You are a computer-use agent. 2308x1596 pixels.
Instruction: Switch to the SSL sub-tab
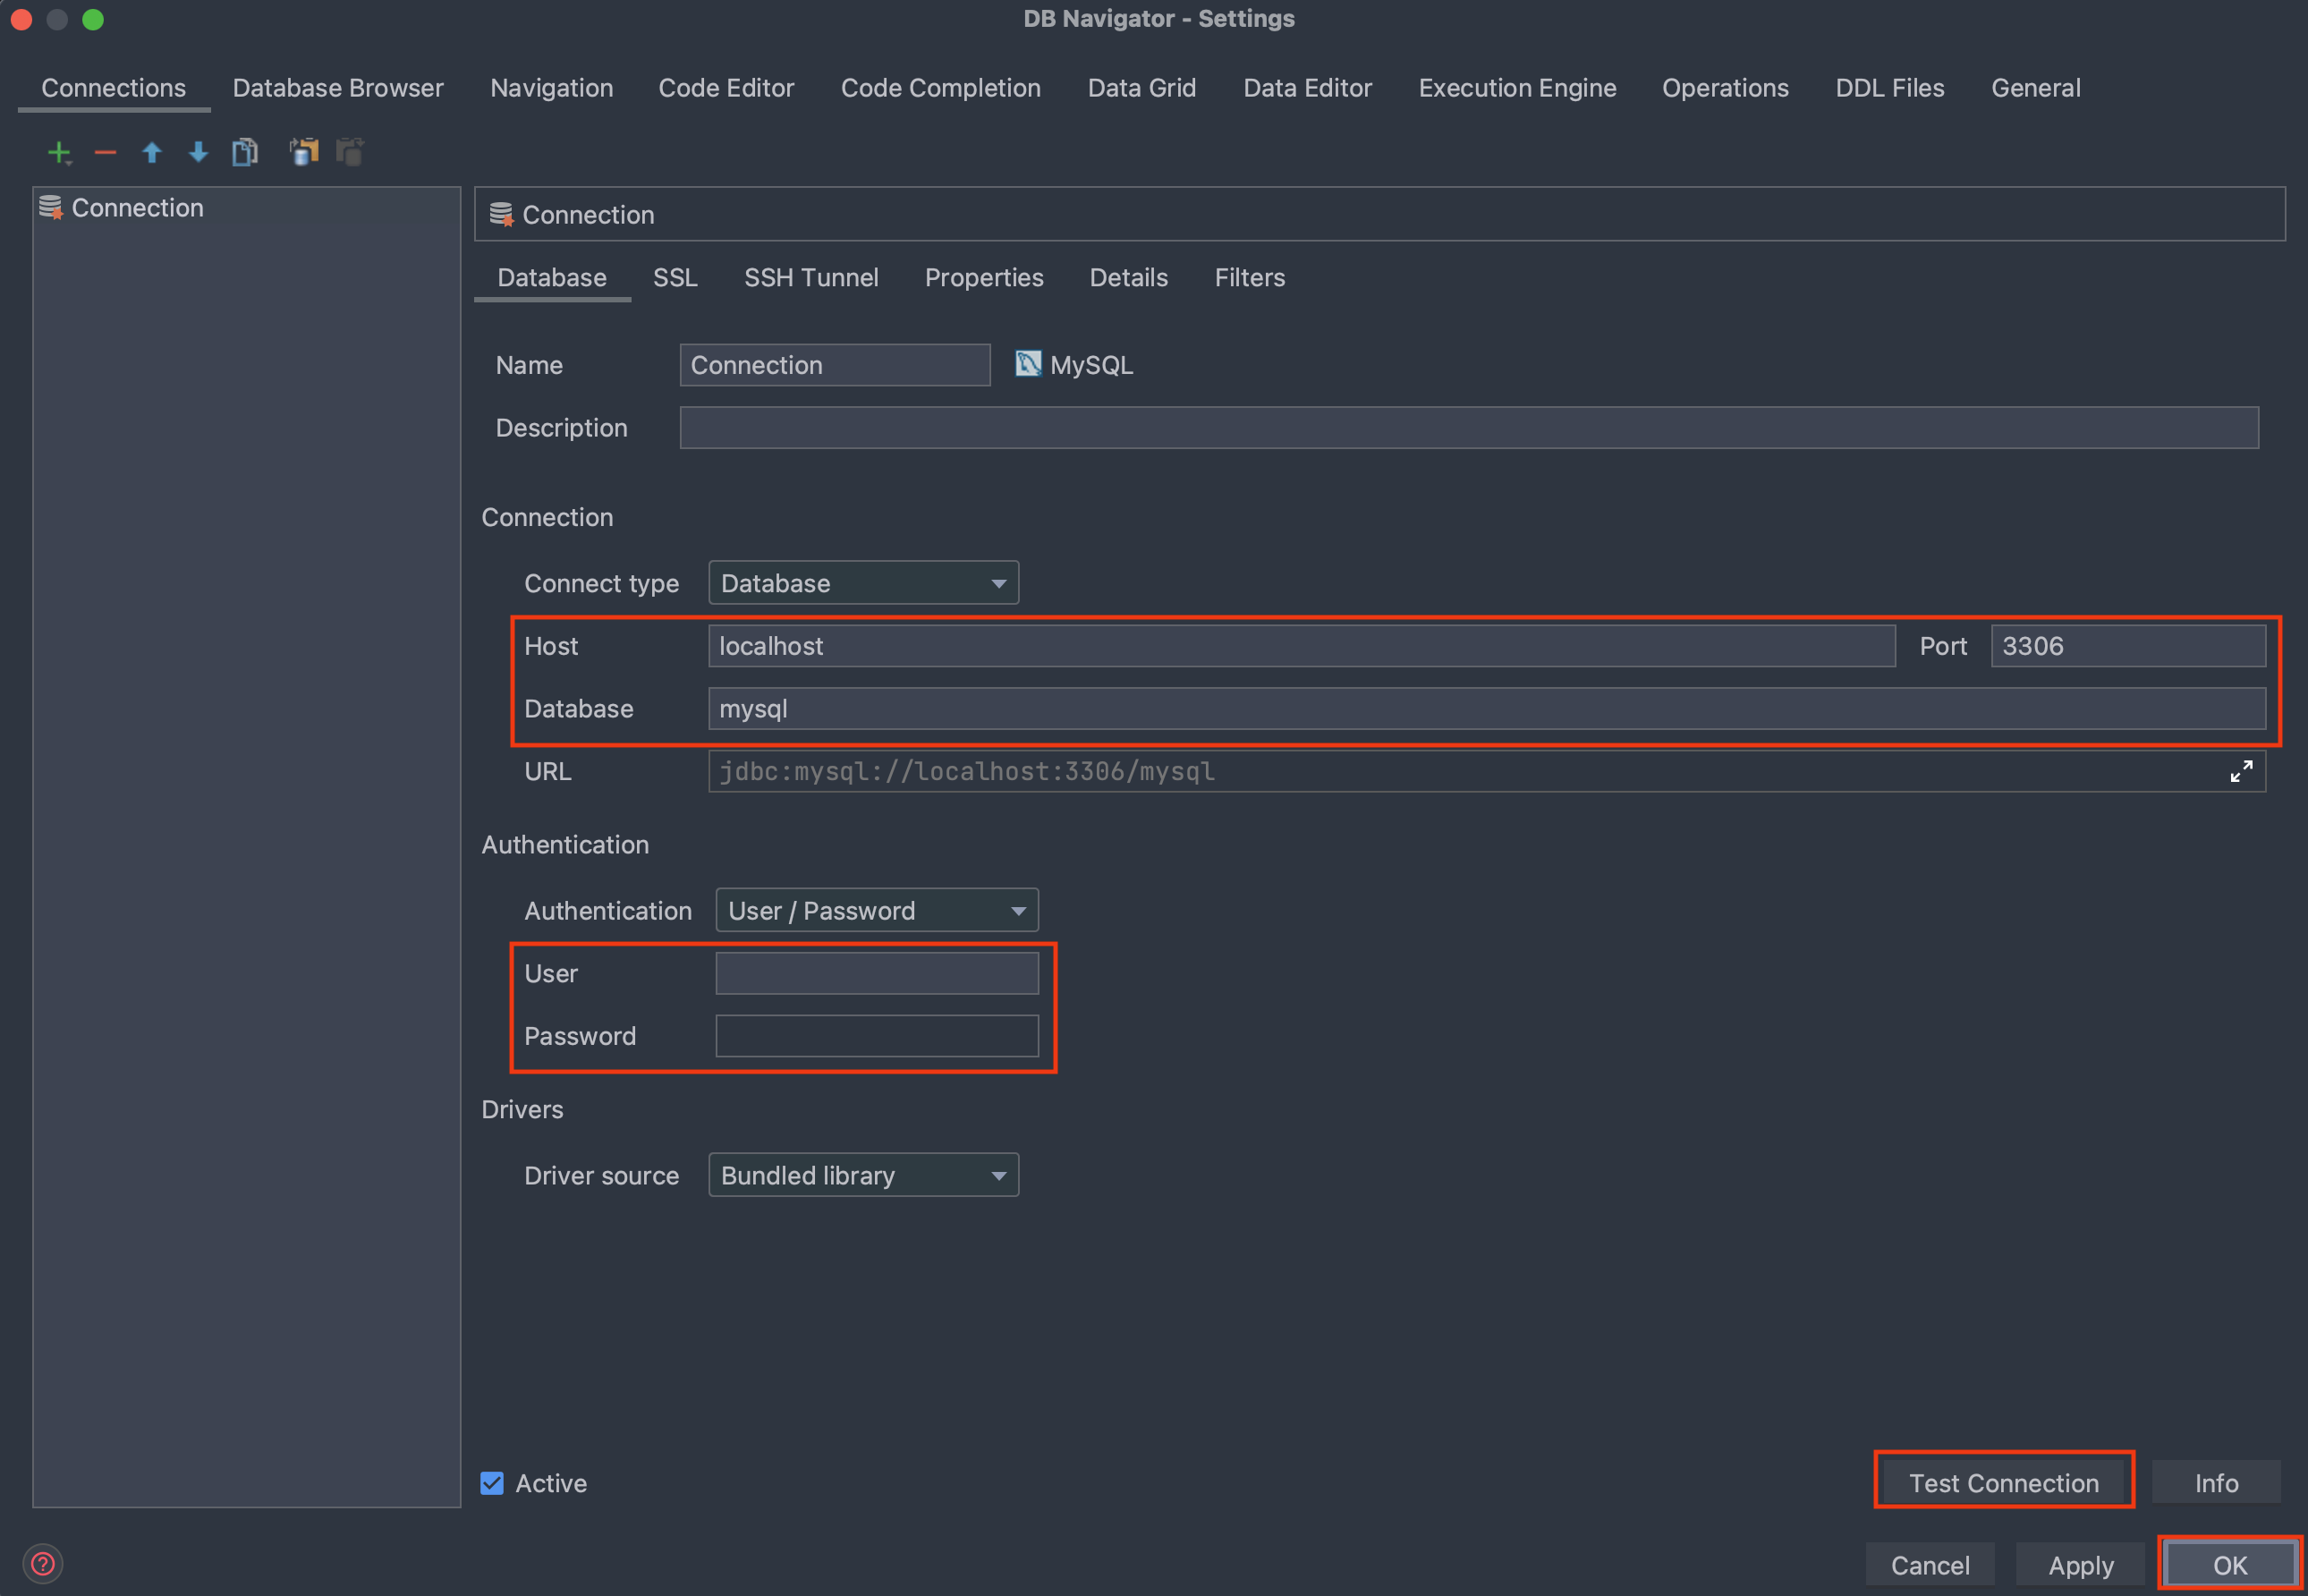click(x=675, y=277)
